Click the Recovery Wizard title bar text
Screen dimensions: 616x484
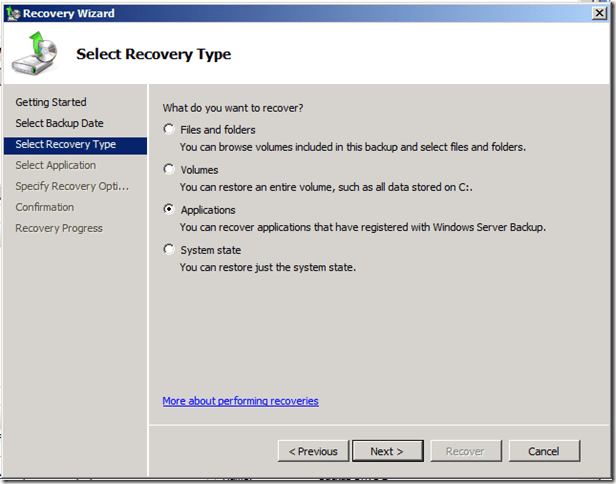(68, 13)
